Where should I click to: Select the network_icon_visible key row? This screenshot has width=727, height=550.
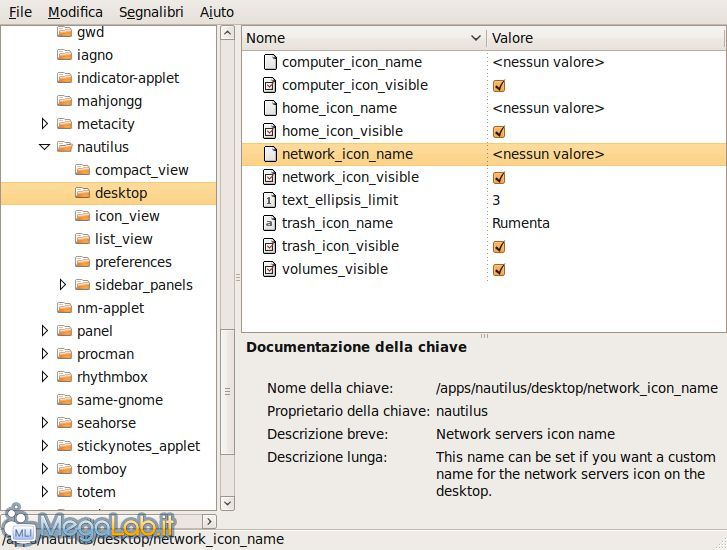pyautogui.click(x=350, y=177)
